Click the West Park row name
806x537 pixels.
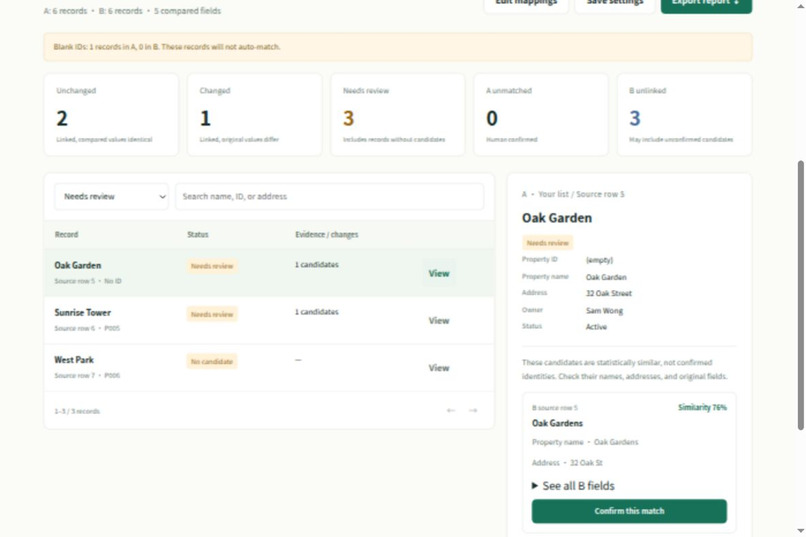tap(74, 360)
